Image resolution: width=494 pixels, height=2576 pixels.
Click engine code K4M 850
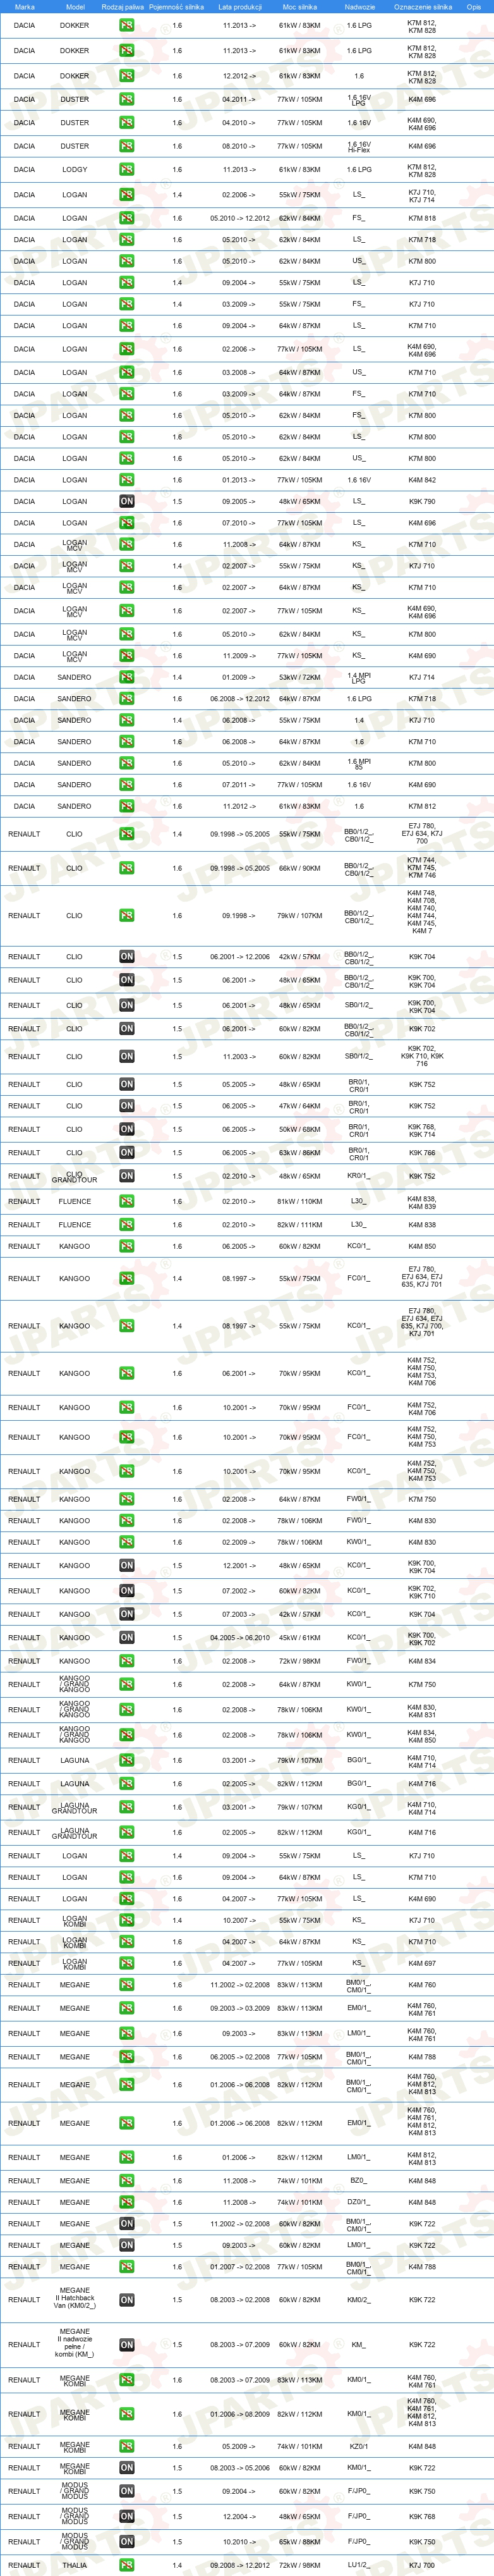pos(422,1246)
